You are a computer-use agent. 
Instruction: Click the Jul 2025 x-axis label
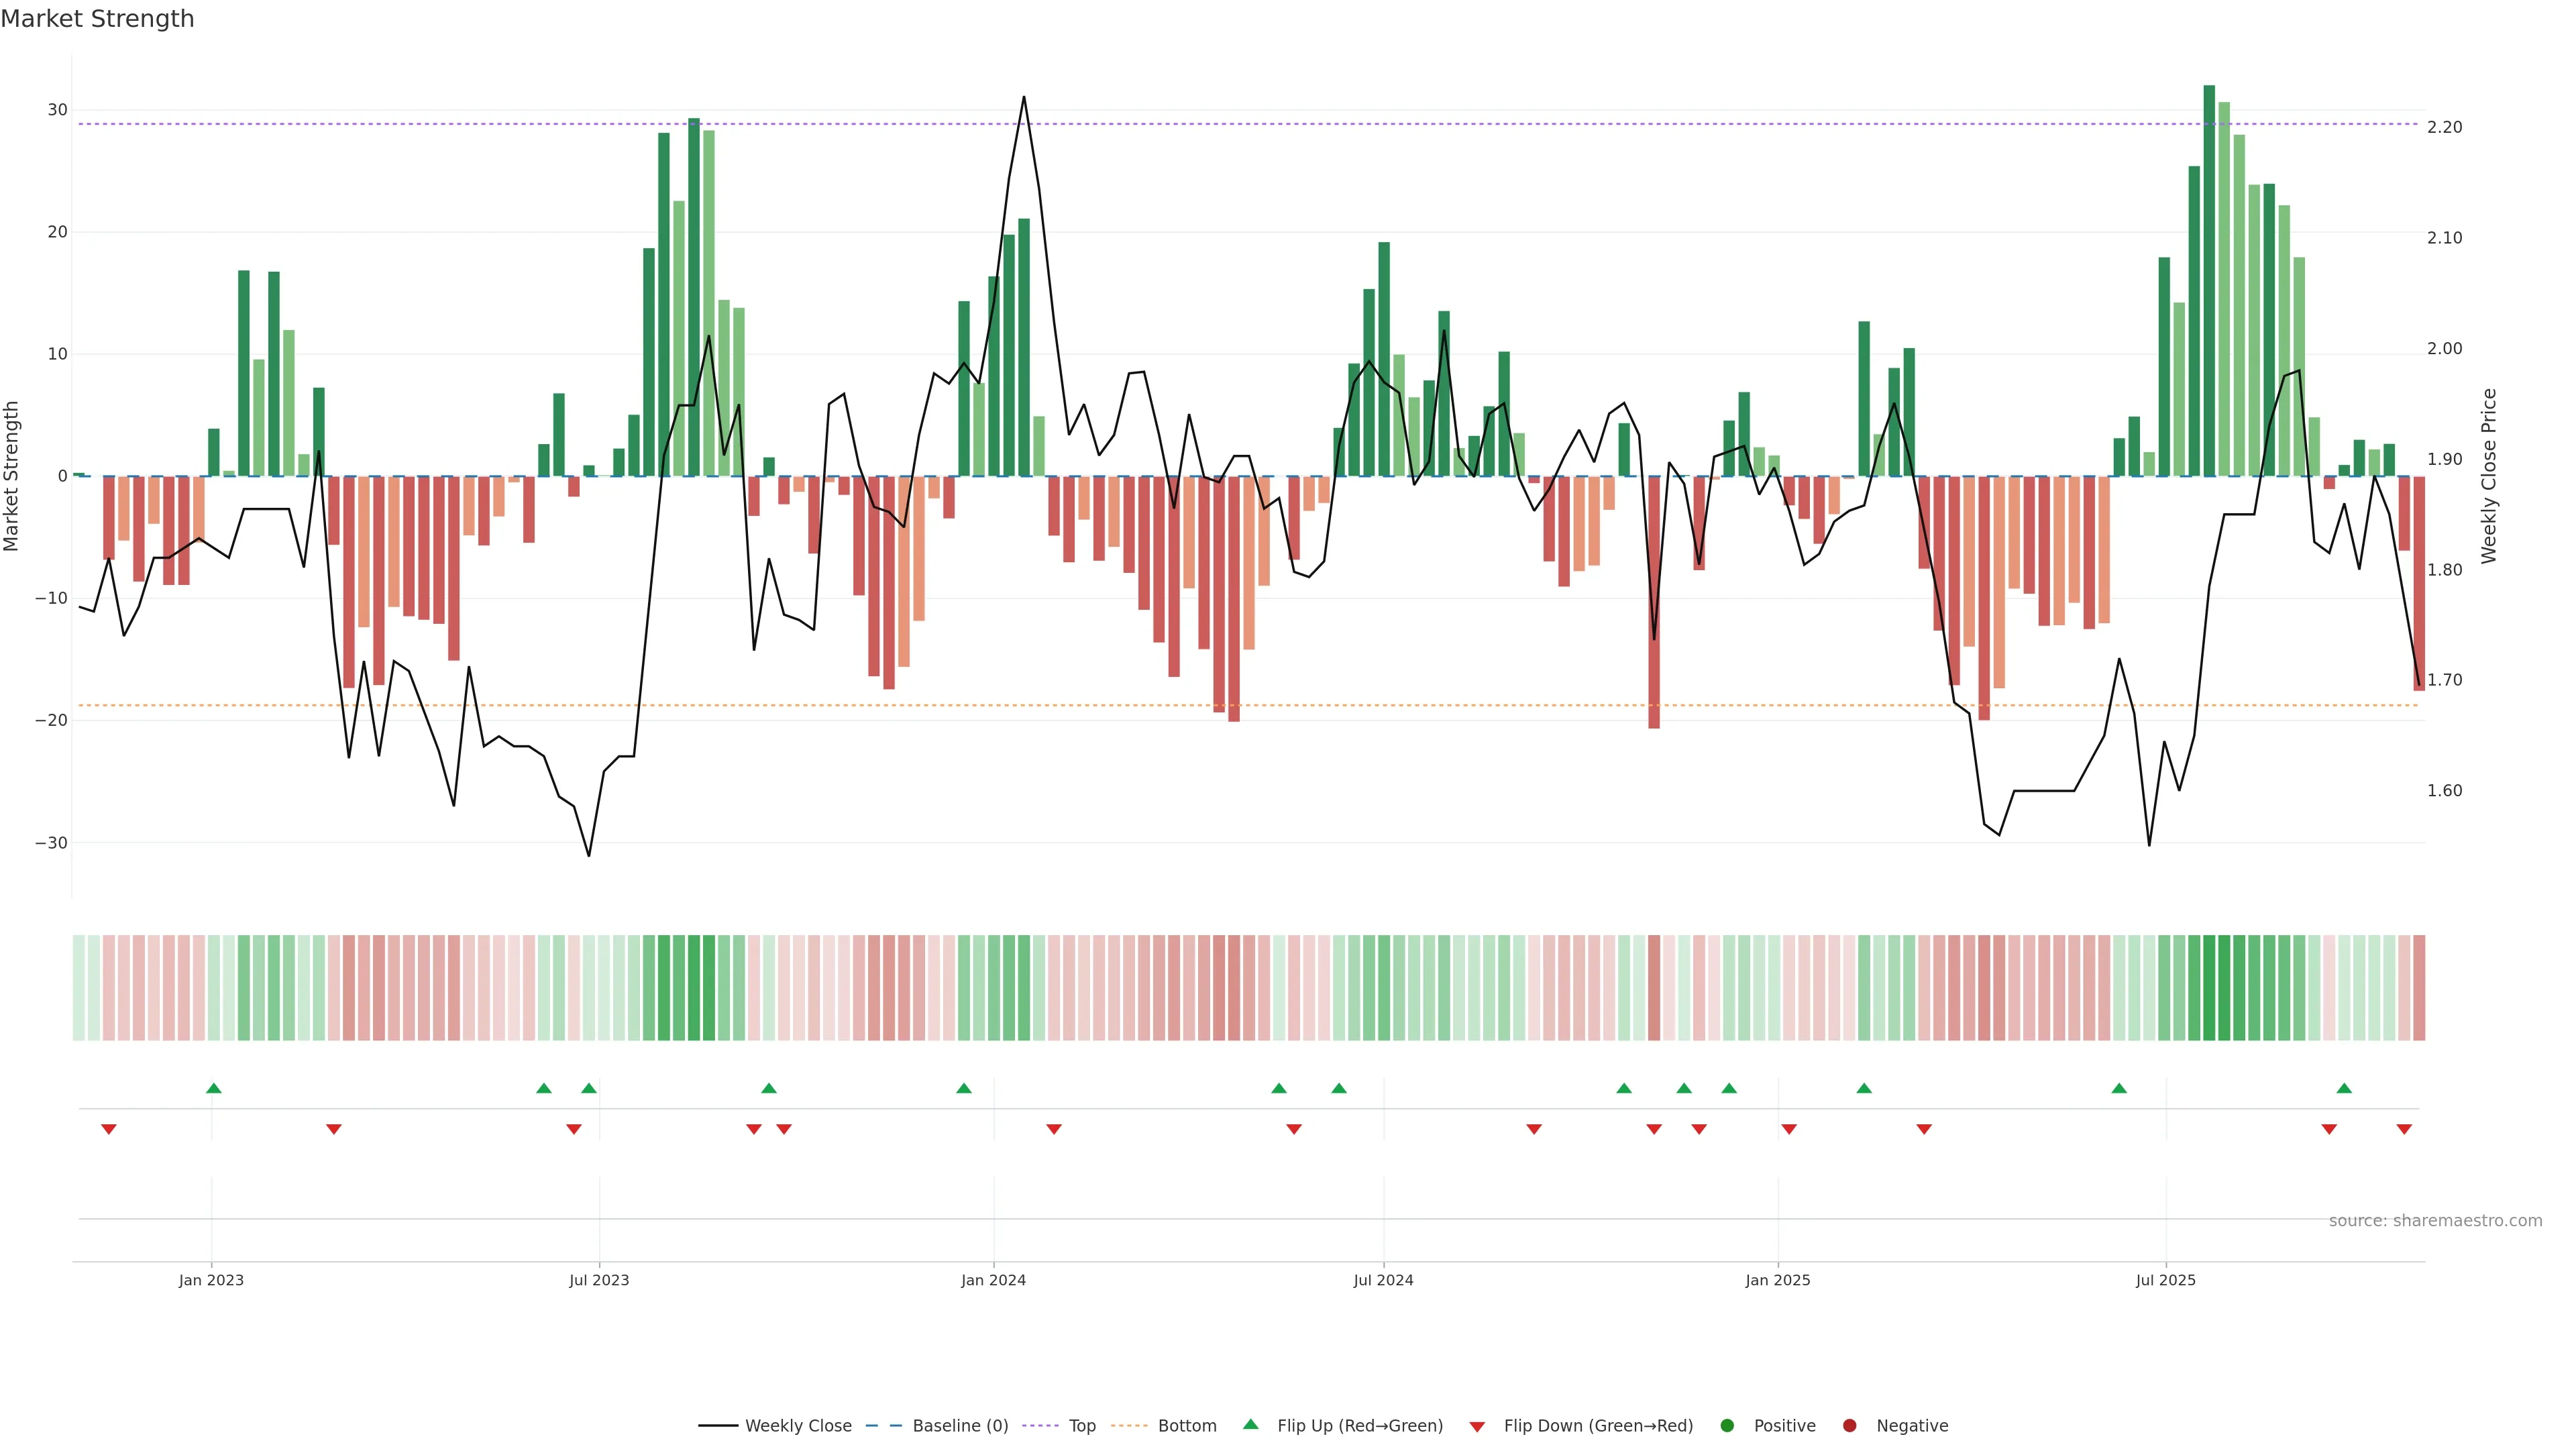coord(2165,1280)
